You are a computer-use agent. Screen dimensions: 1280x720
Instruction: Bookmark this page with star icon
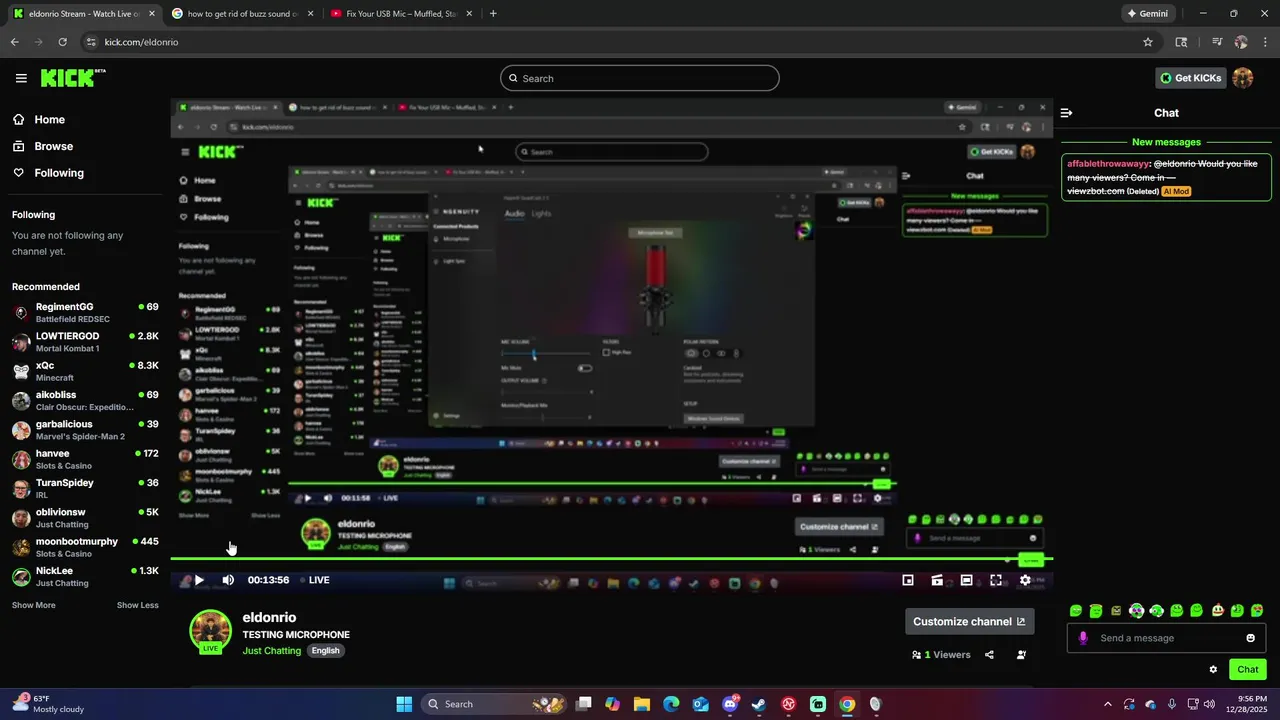pos(1148,42)
